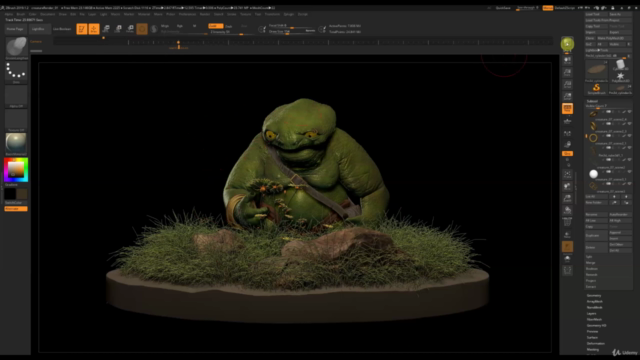640x360 pixels.
Task: Expand the Boolean subtool section
Action: click(x=592, y=269)
